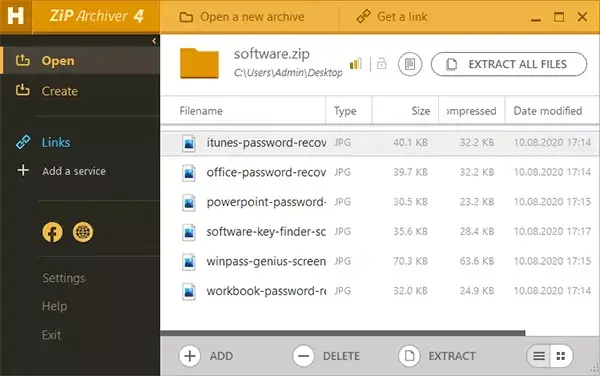The width and height of the screenshot is (600, 376).
Task: Switch to grid thumbnail view
Action: coord(561,356)
